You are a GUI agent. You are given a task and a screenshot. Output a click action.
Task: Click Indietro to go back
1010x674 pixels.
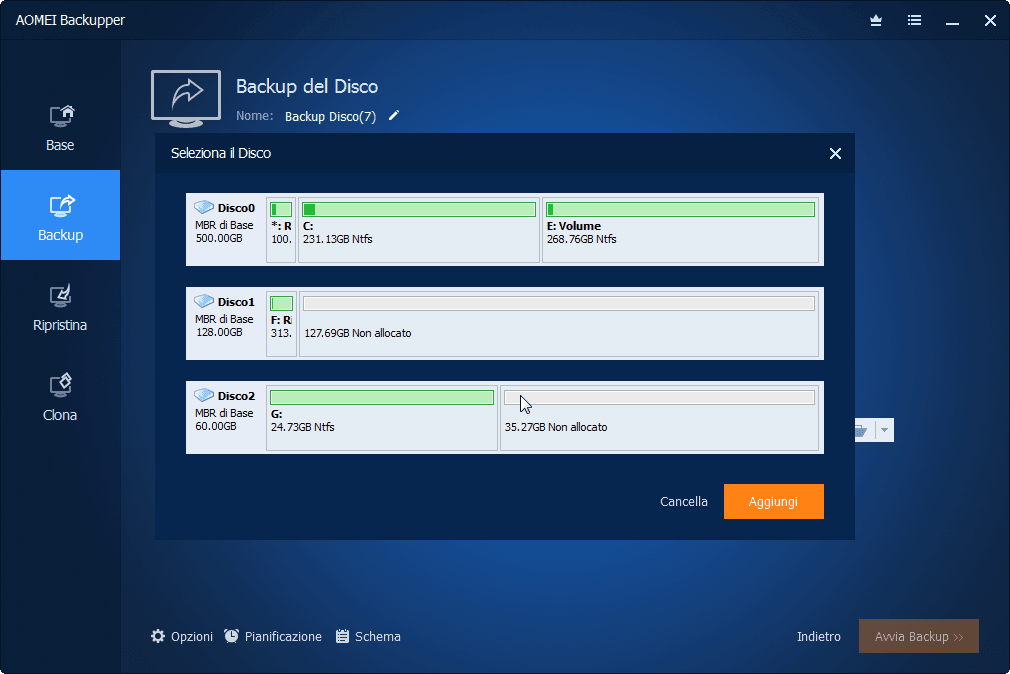click(x=819, y=637)
